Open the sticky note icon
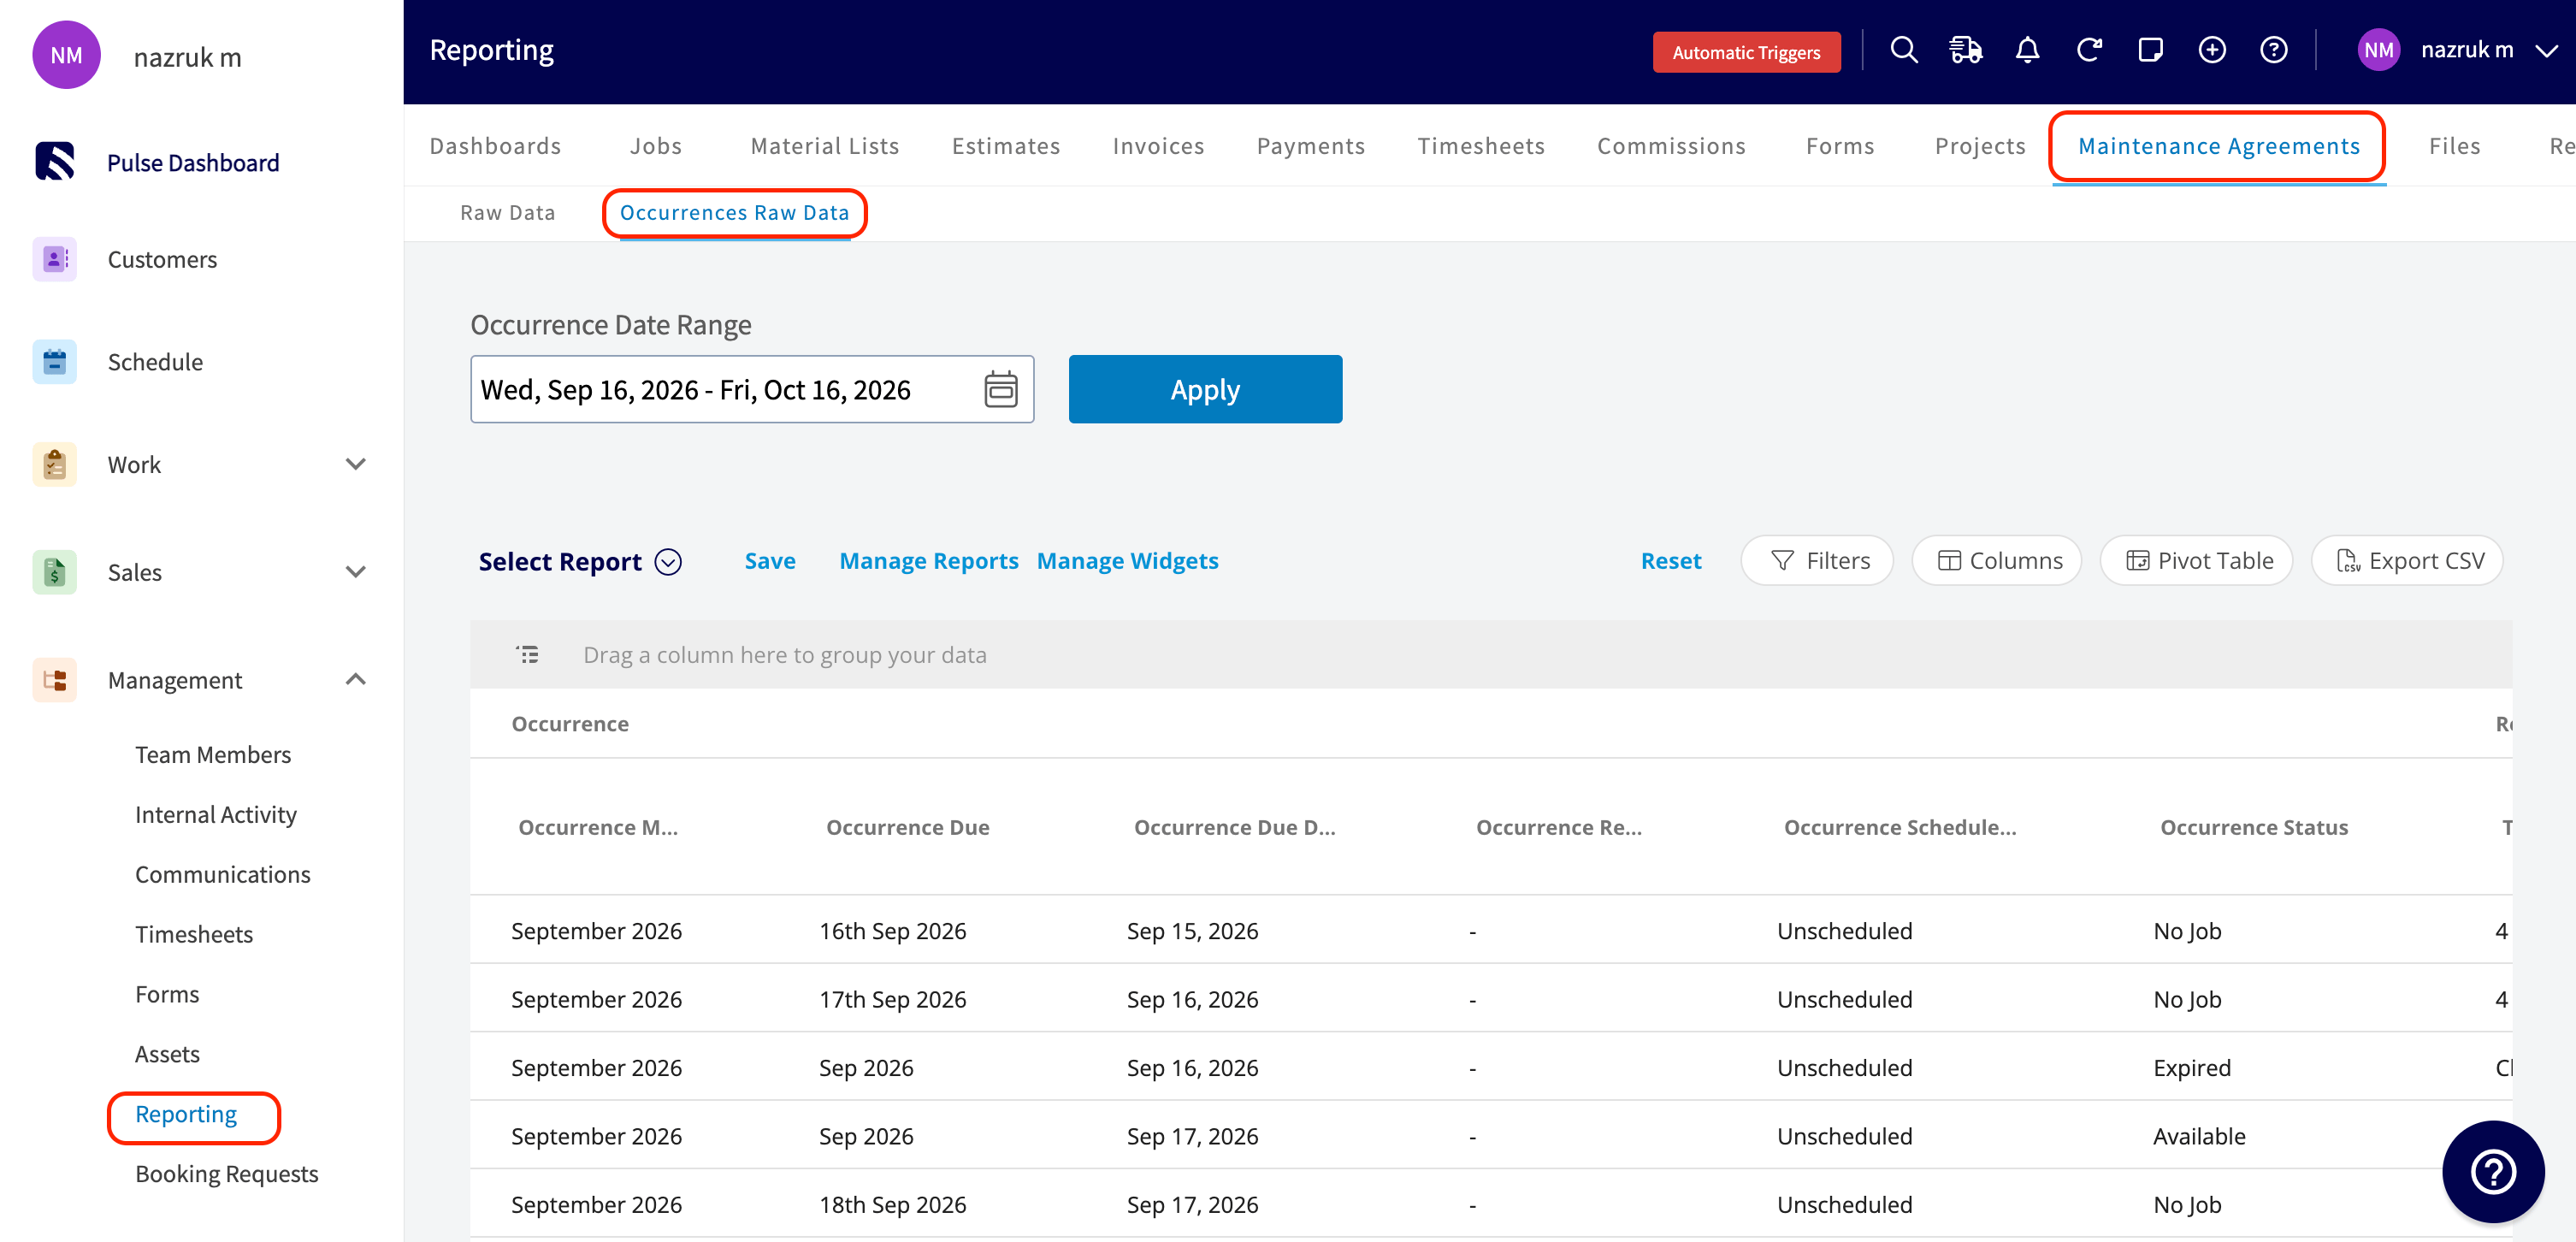This screenshot has height=1242, width=2576. click(x=2151, y=50)
